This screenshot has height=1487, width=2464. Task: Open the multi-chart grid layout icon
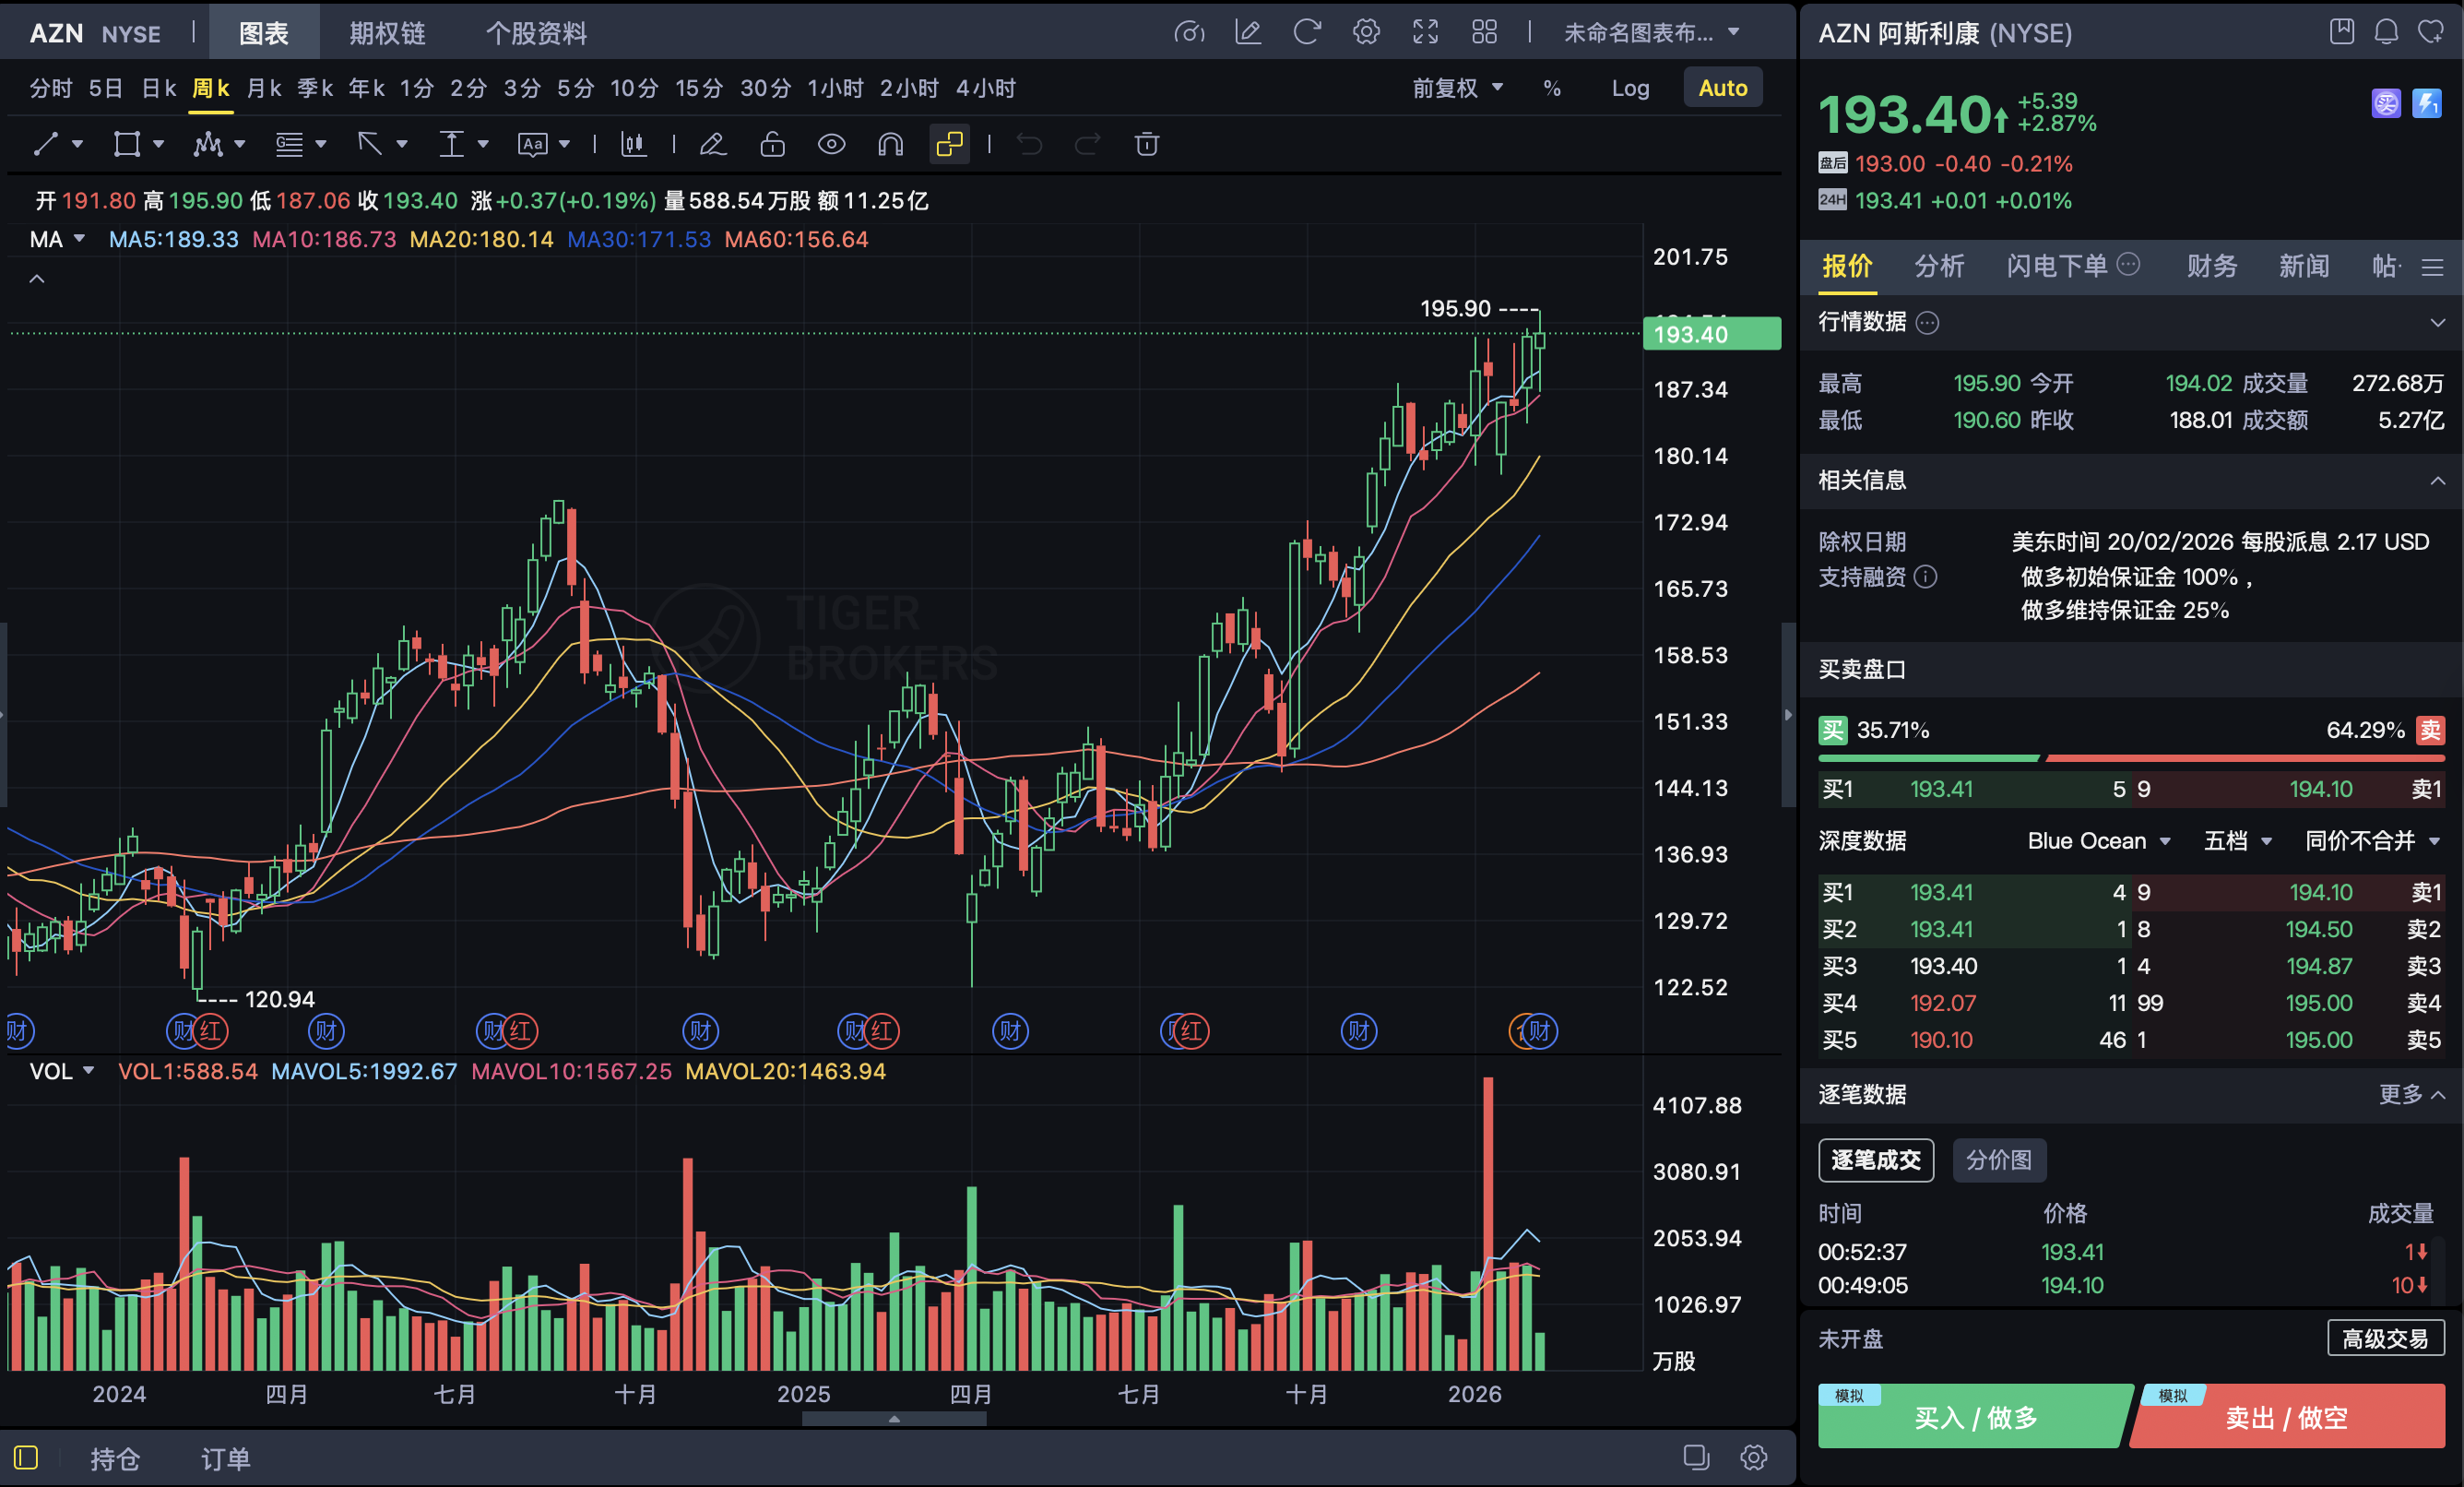pyautogui.click(x=1484, y=32)
